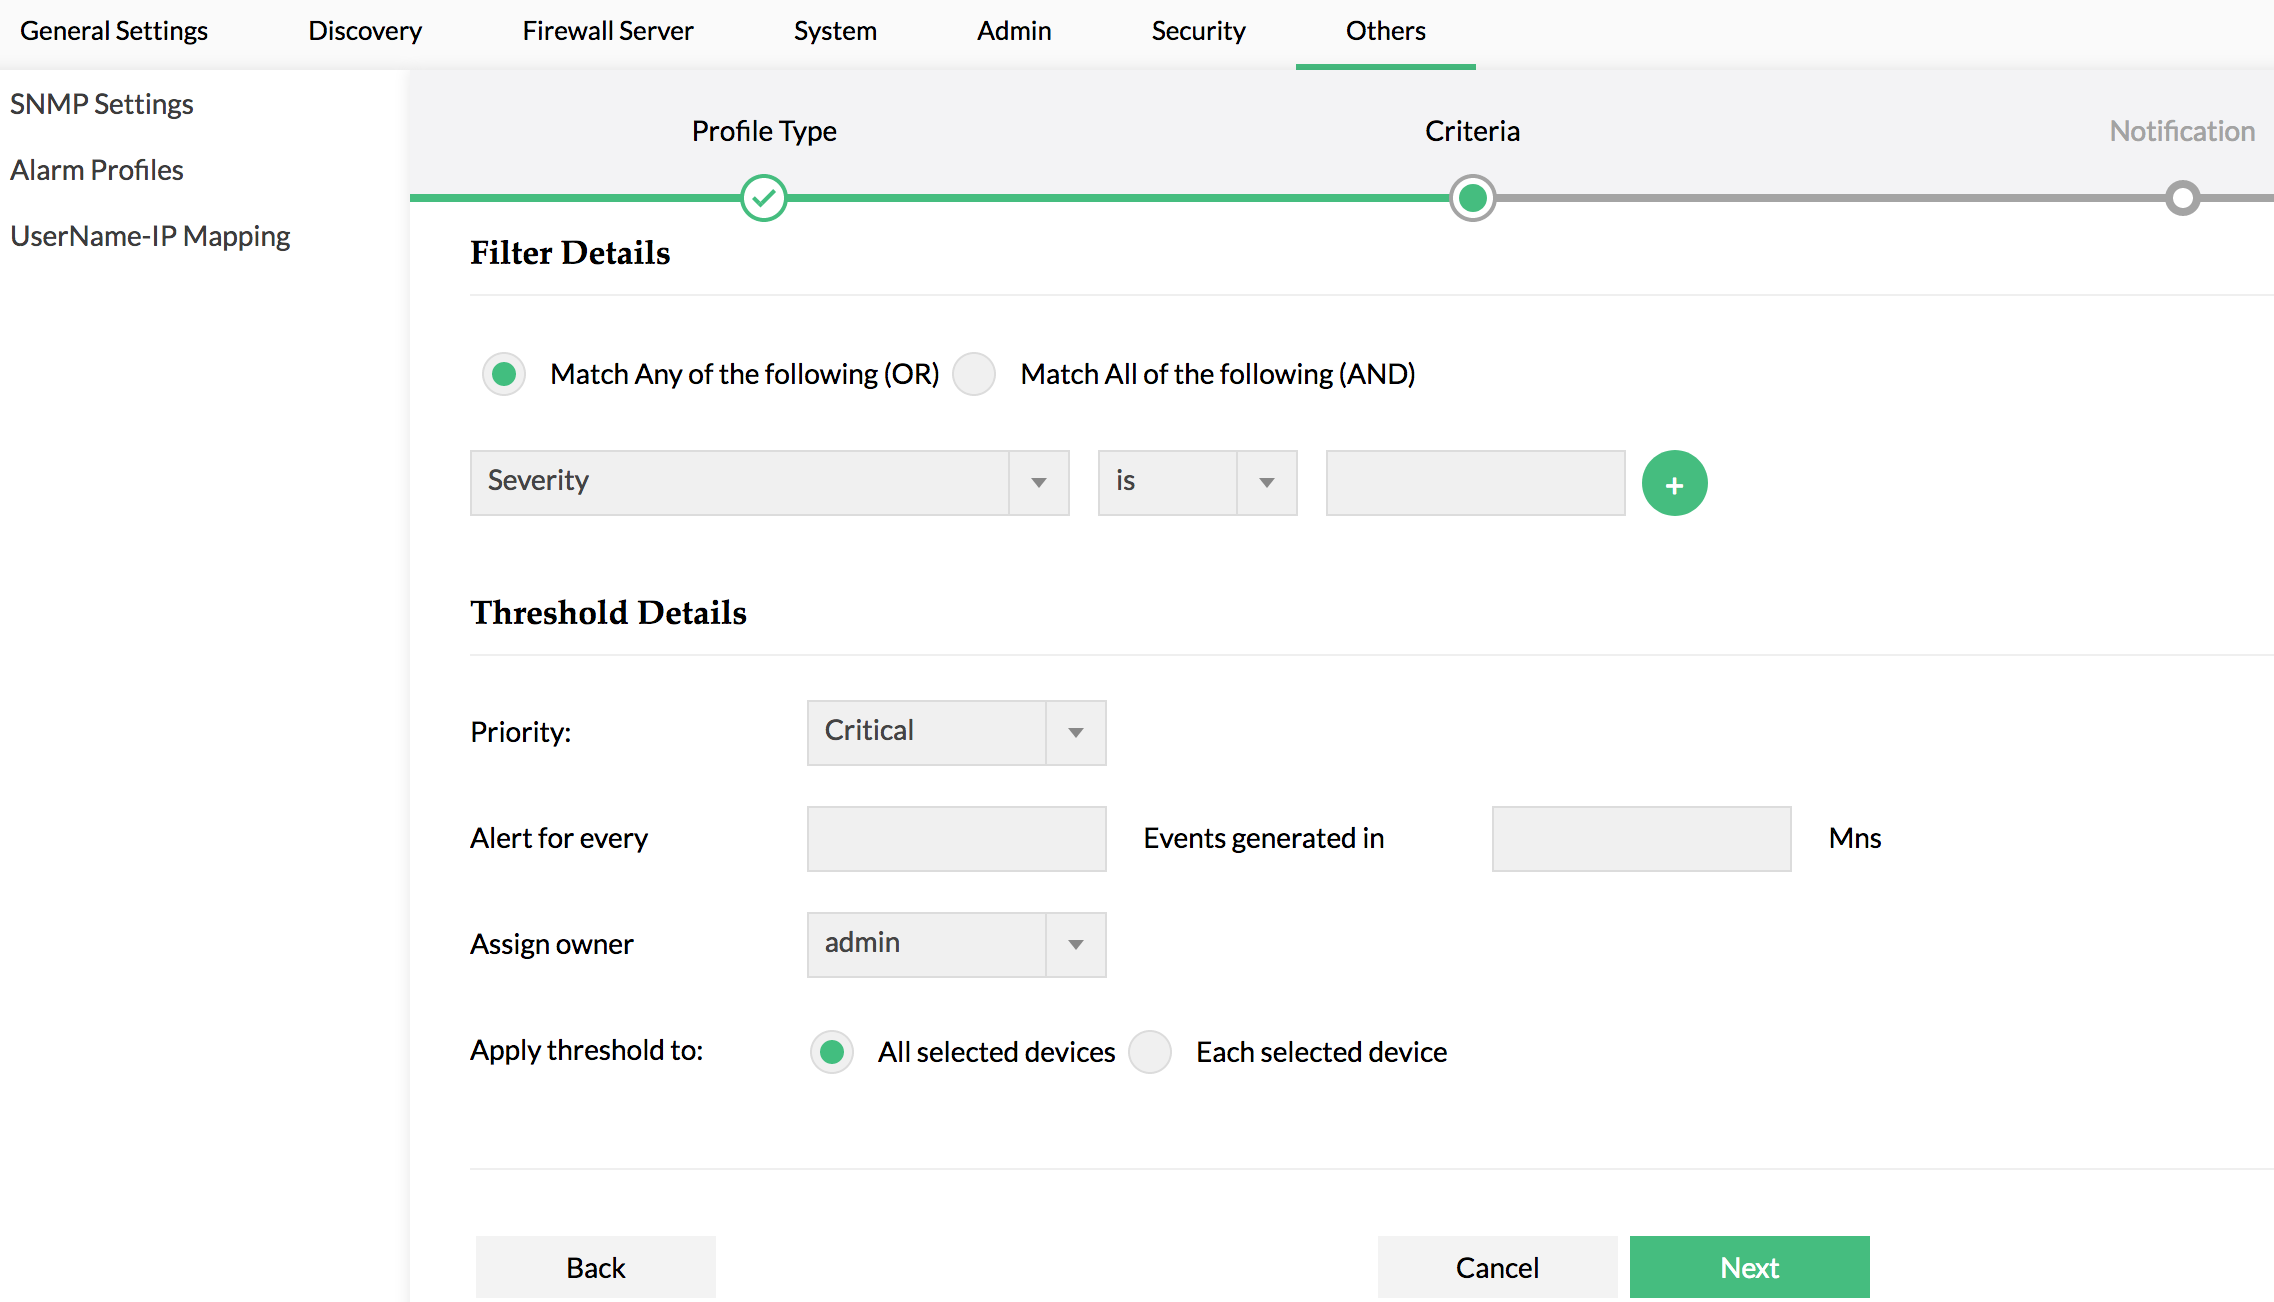The image size is (2274, 1302).
Task: Open SNMP Settings in sidebar
Action: (x=102, y=104)
